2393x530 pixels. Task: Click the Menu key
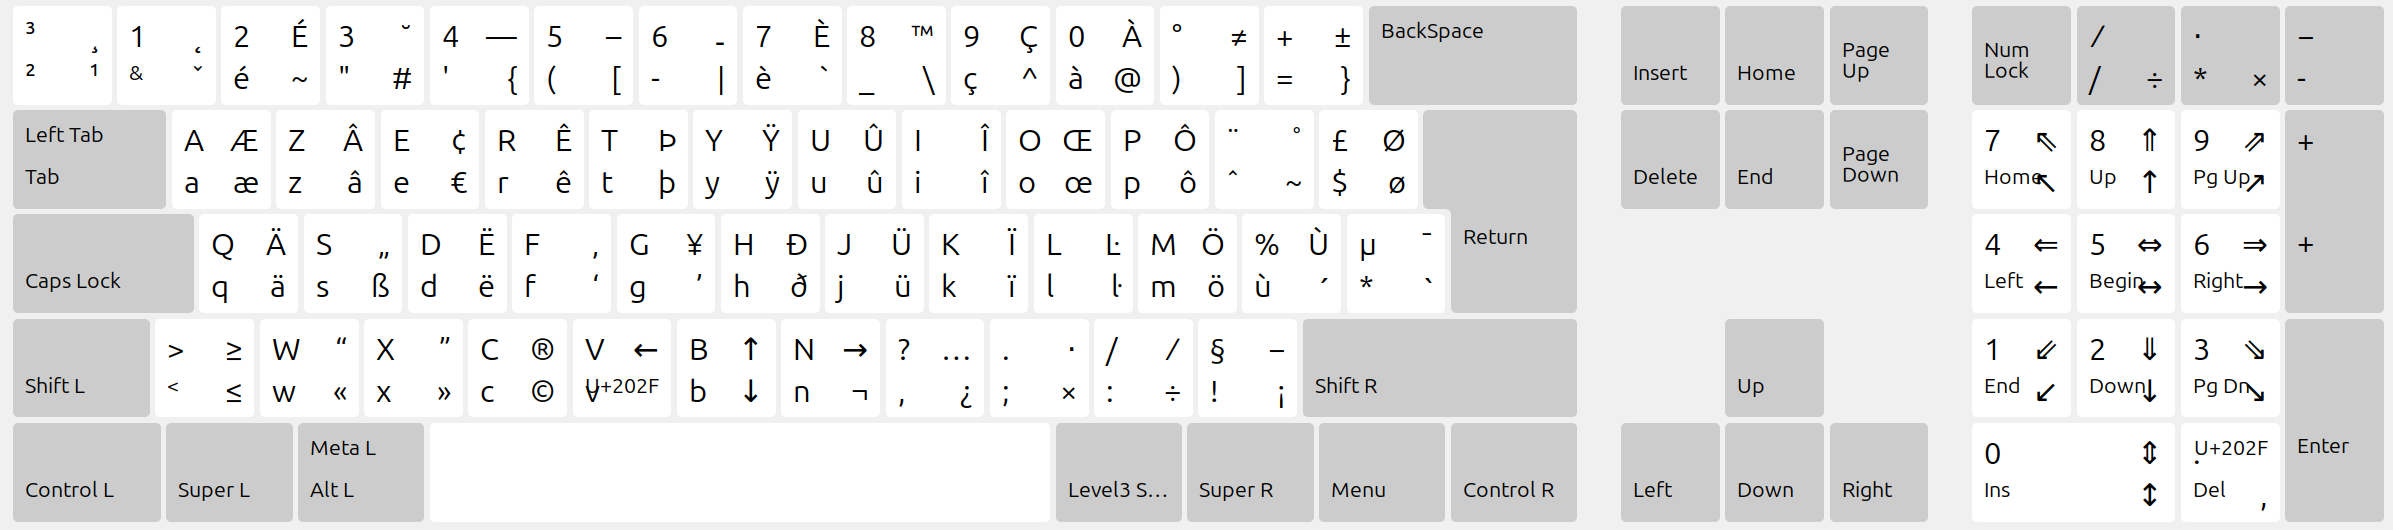[1381, 472]
